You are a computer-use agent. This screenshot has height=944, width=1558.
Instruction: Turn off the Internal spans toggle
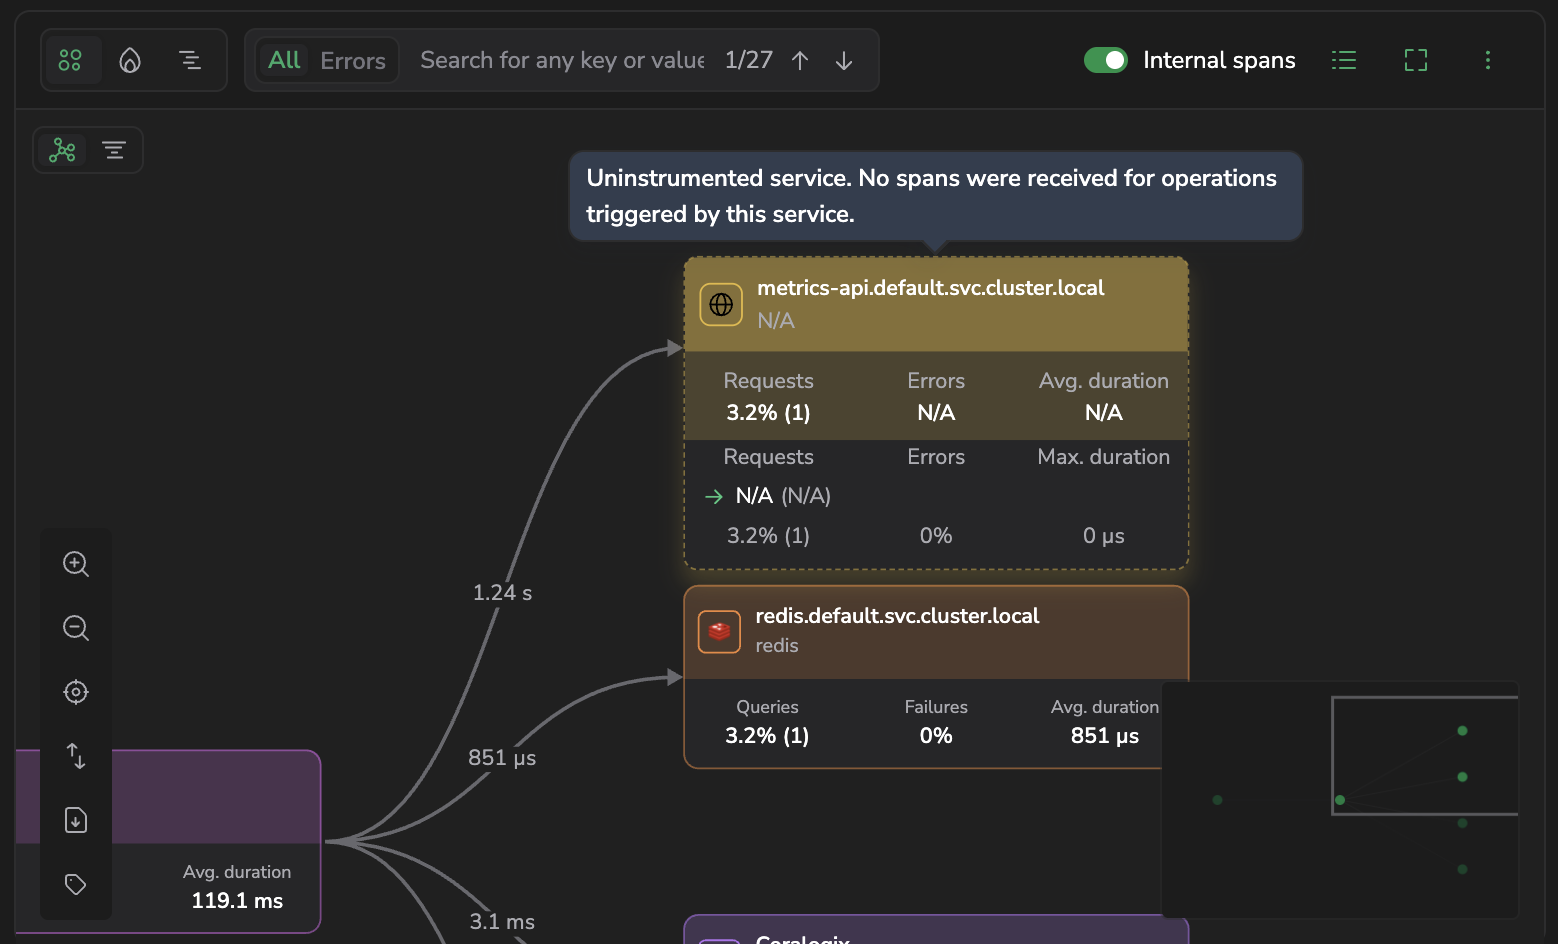(x=1106, y=60)
